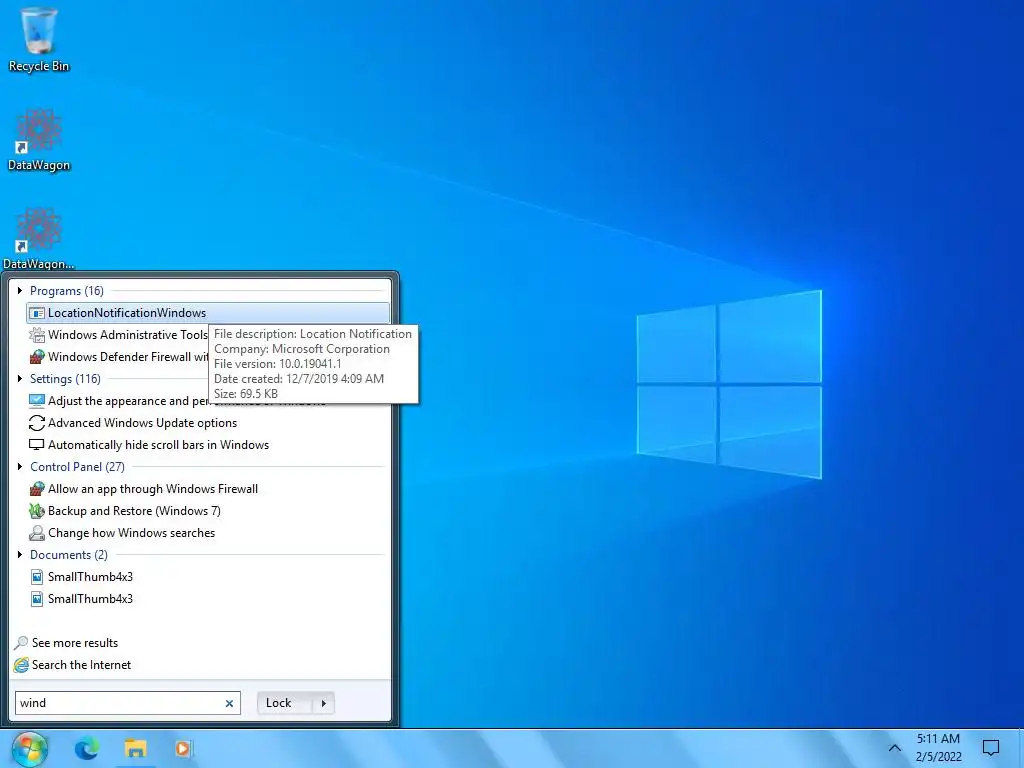This screenshot has height=768, width=1024.
Task: Open Windows Defender Firewall result
Action: [x=128, y=357]
